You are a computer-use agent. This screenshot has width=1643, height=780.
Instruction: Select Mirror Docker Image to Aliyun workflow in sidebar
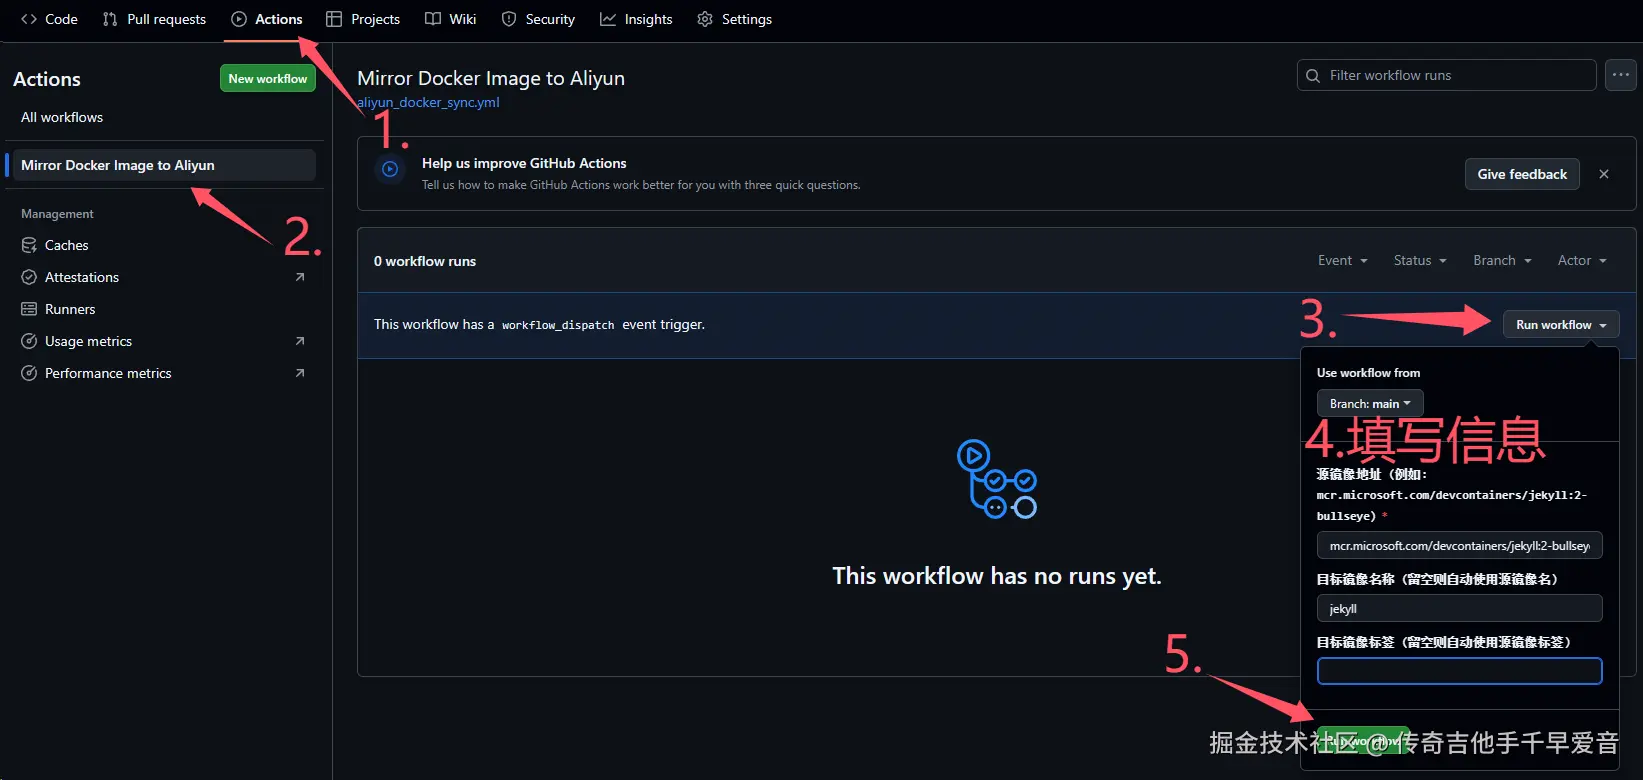coord(164,165)
